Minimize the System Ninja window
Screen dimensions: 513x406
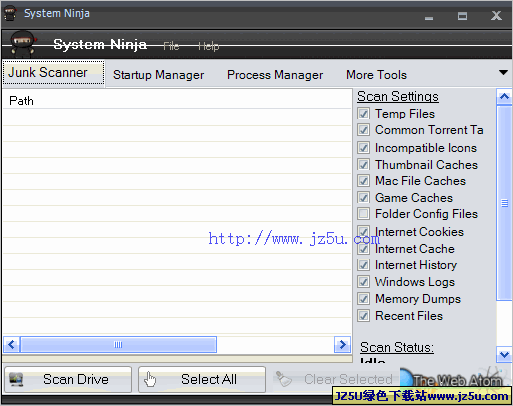click(429, 17)
